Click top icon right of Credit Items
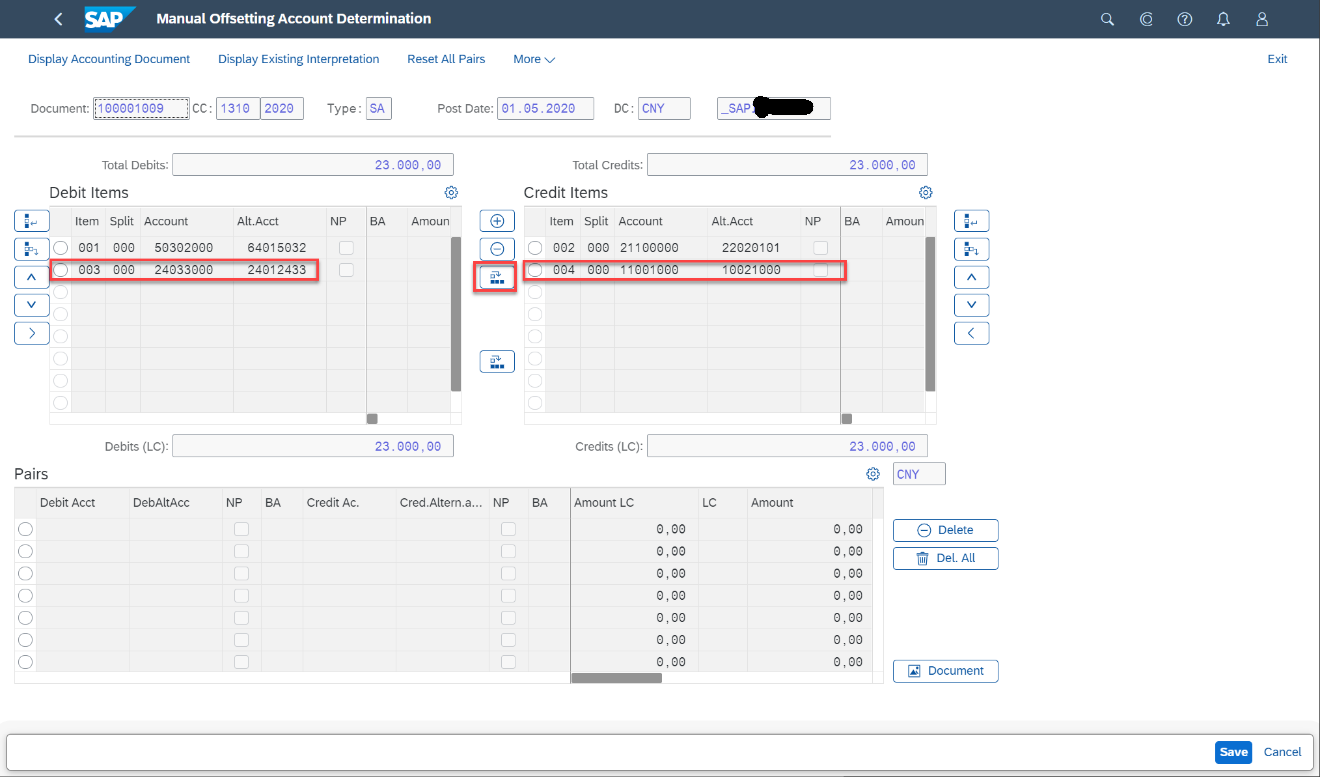The image size is (1320, 777). tap(971, 221)
